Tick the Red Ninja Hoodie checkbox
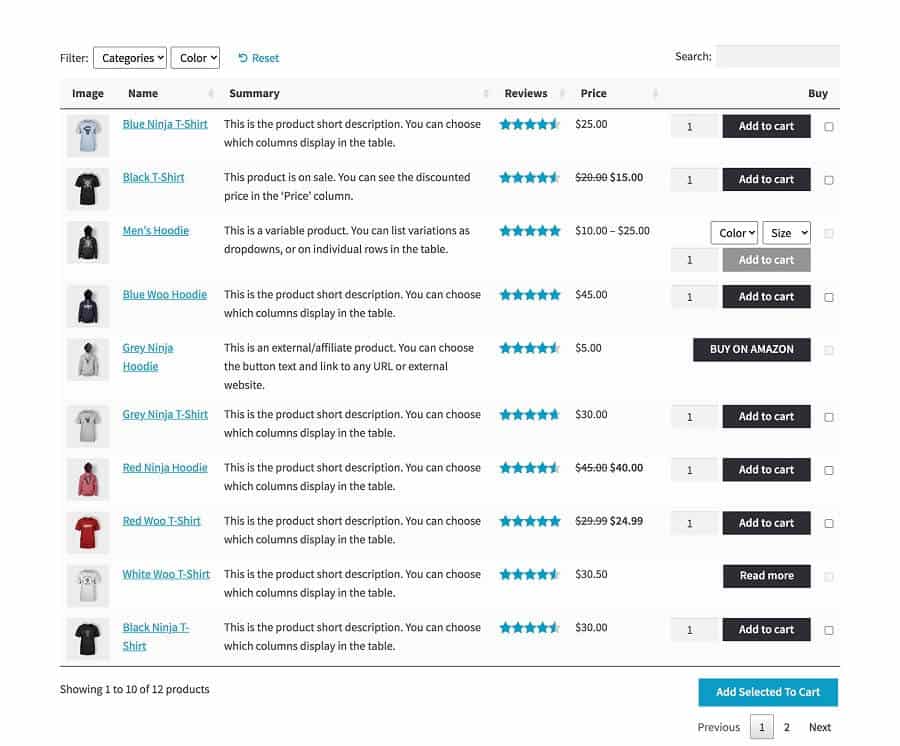 coord(829,471)
